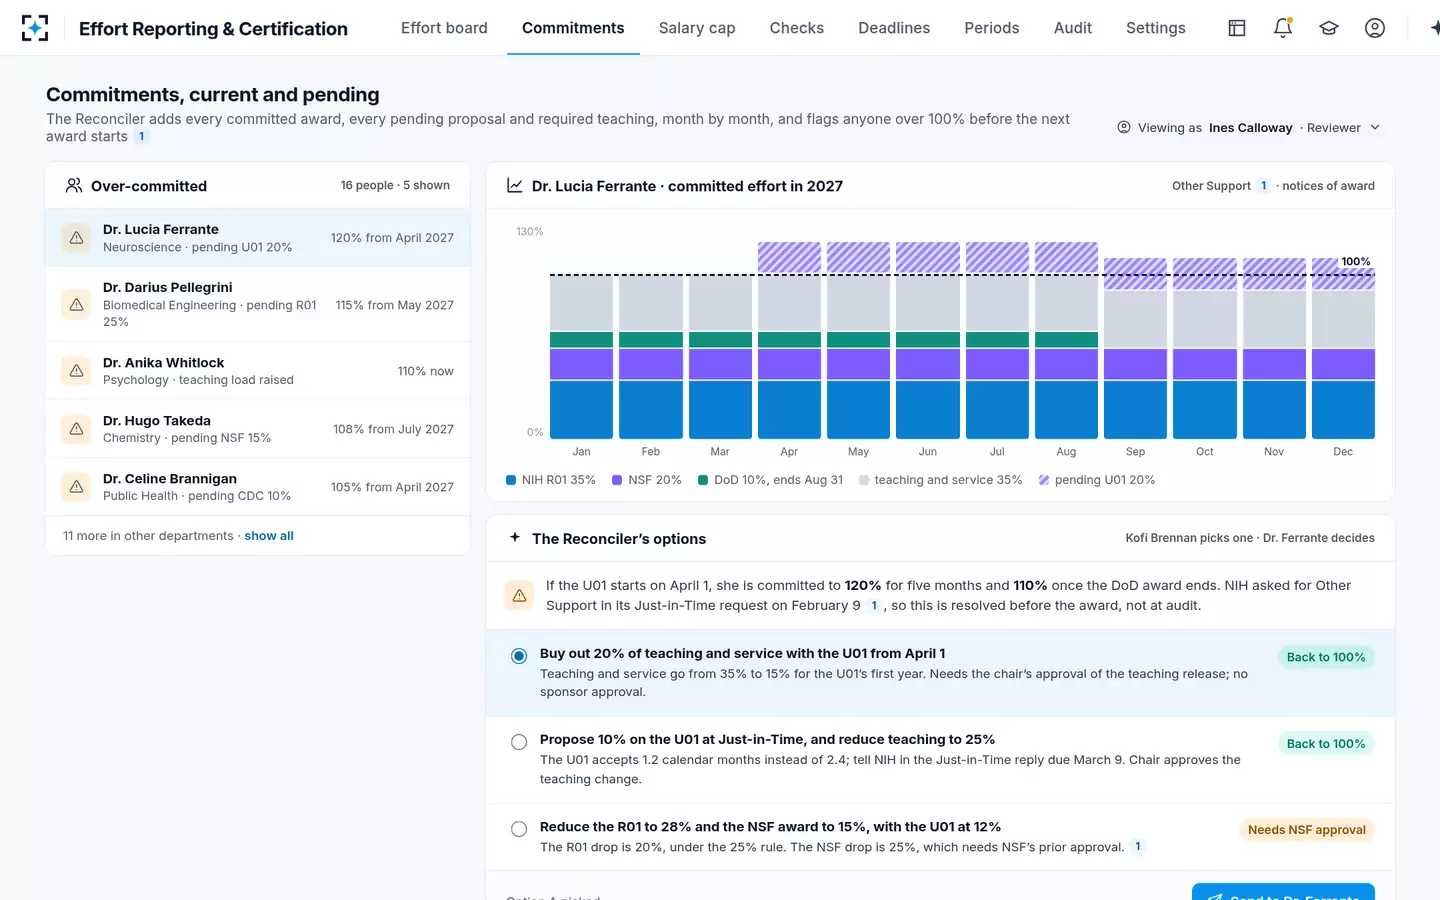Open the user account icon
This screenshot has width=1440, height=900.
click(x=1375, y=28)
